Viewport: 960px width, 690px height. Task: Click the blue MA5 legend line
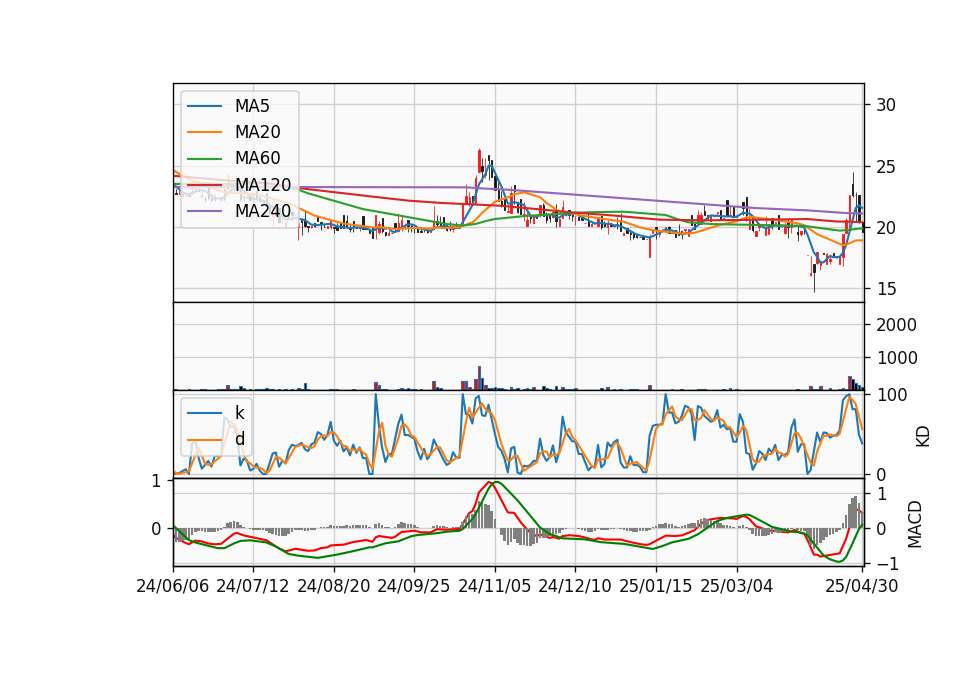(204, 107)
